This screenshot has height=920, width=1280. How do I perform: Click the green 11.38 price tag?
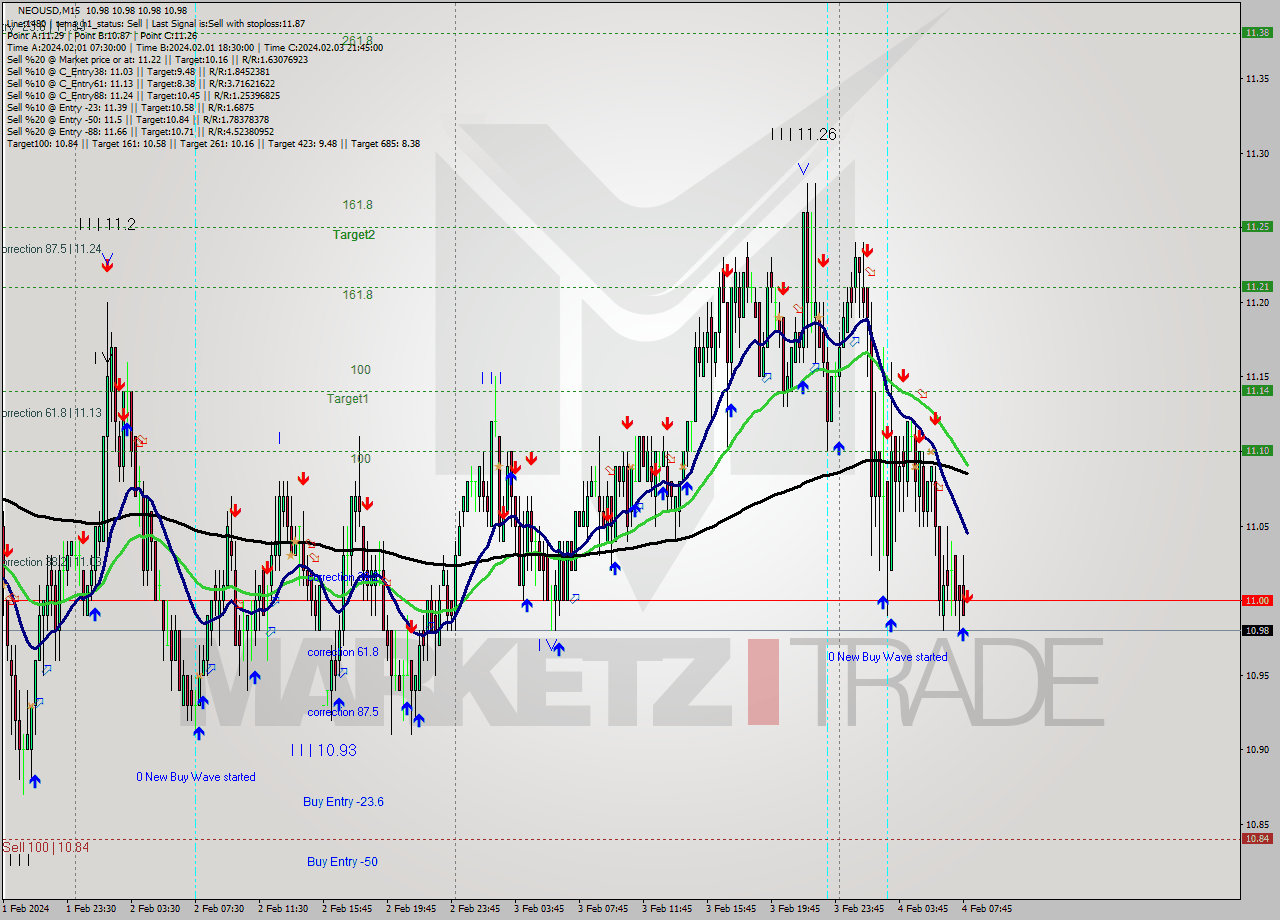click(x=1257, y=32)
